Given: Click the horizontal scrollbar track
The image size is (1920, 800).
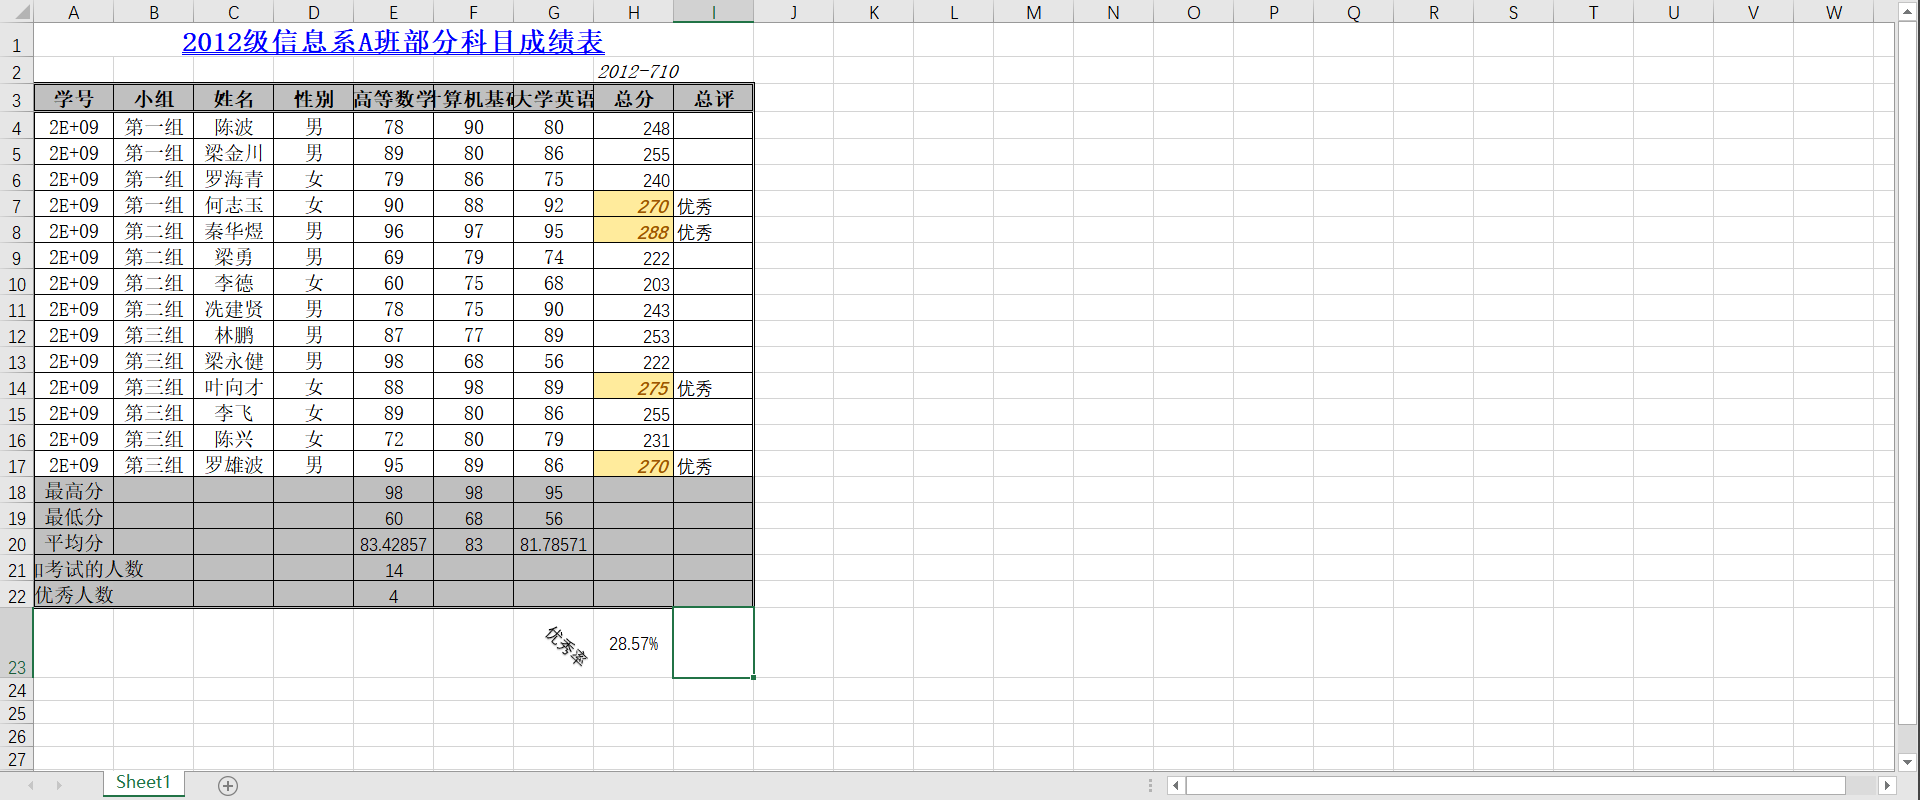Looking at the screenshot, I should coord(1861,786).
